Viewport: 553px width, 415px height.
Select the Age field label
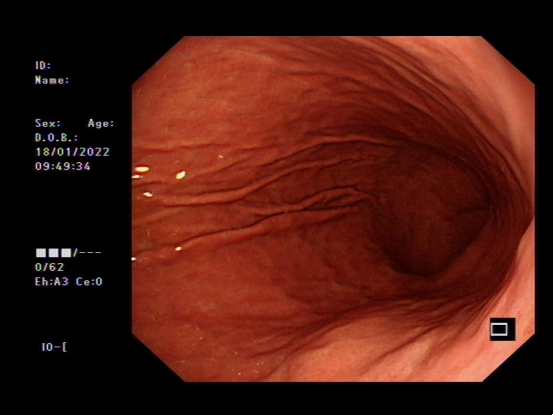(101, 123)
